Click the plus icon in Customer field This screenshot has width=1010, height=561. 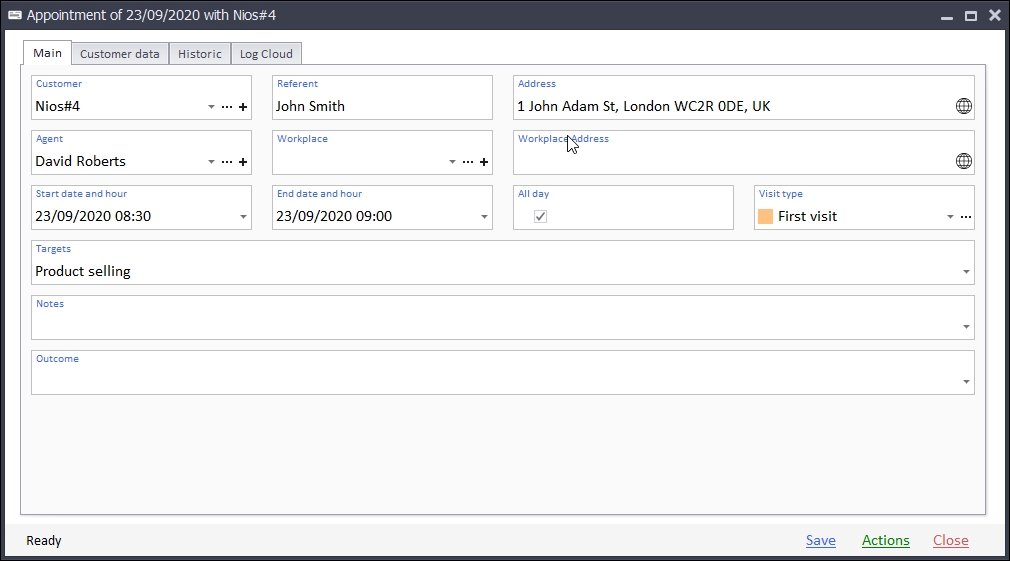243,106
